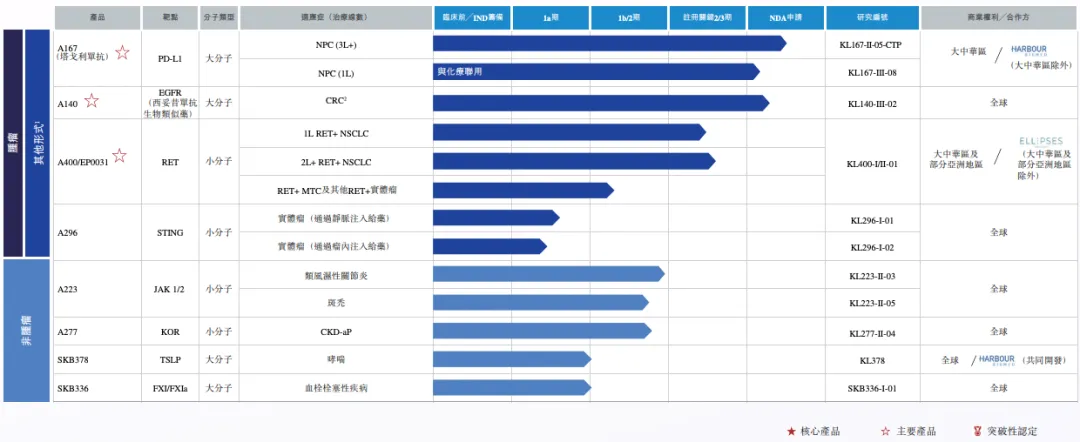Click the solid red star legend icon for 核心產品
The width and height of the screenshot is (1080, 442).
(791, 431)
